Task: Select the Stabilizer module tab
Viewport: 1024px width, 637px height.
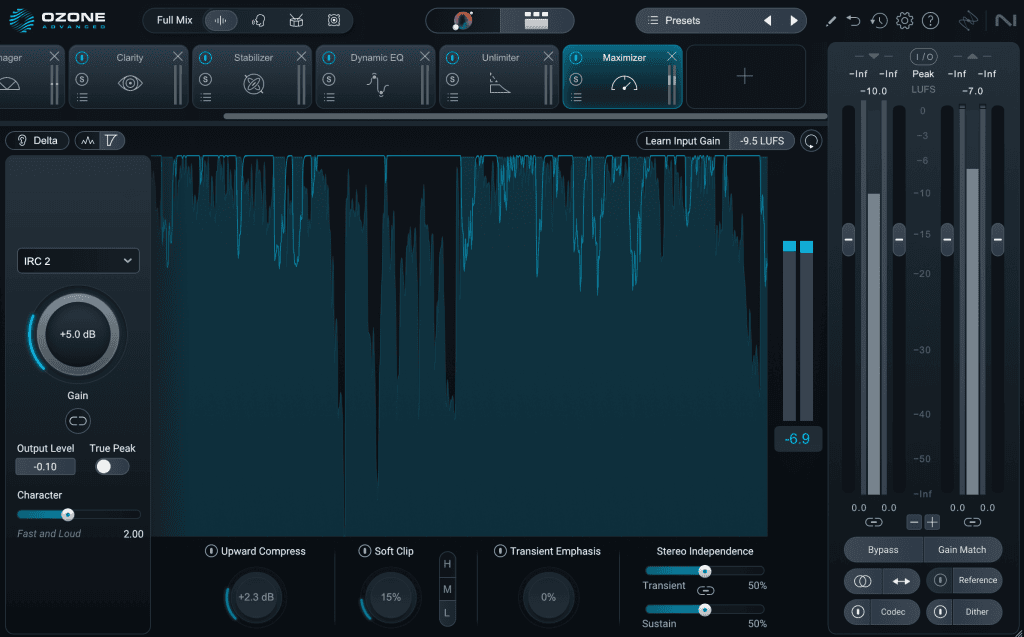Action: pos(253,76)
